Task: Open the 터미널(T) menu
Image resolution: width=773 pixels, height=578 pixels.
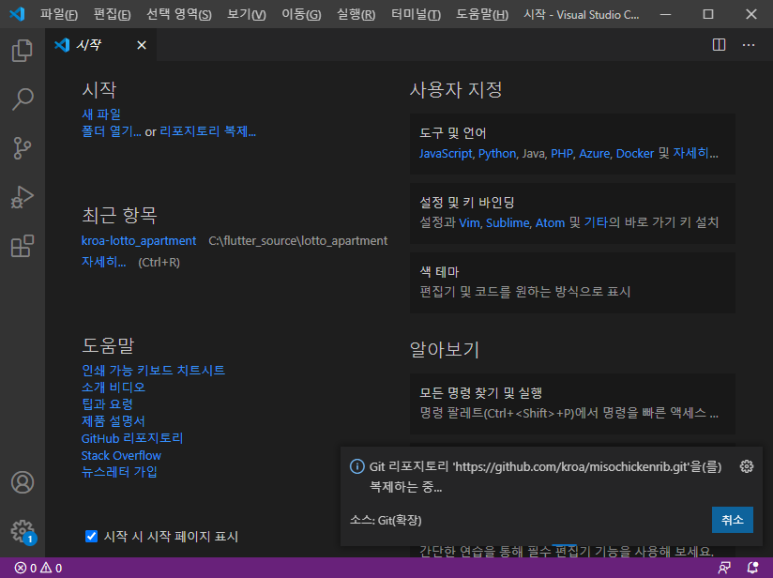Action: tap(416, 14)
